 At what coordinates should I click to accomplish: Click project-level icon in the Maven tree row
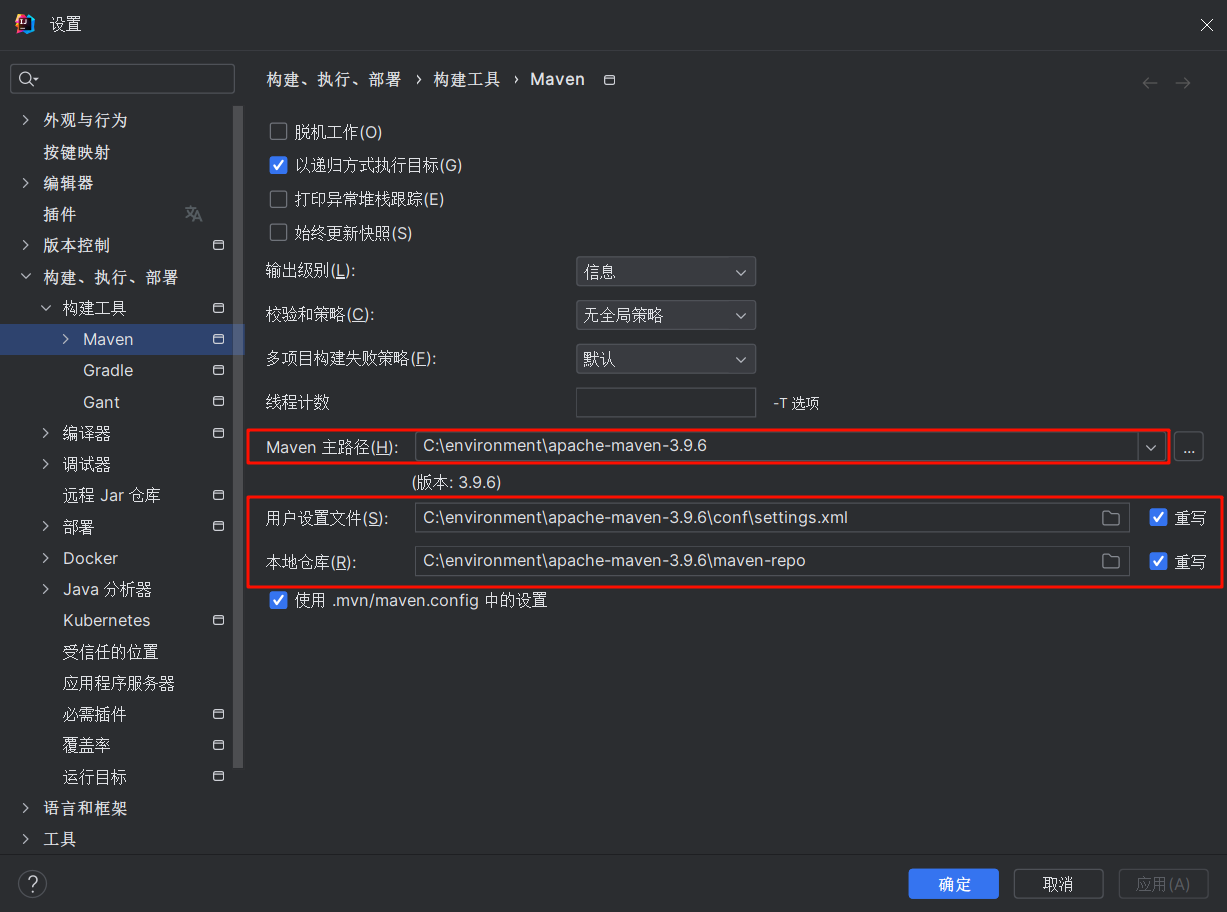point(218,339)
